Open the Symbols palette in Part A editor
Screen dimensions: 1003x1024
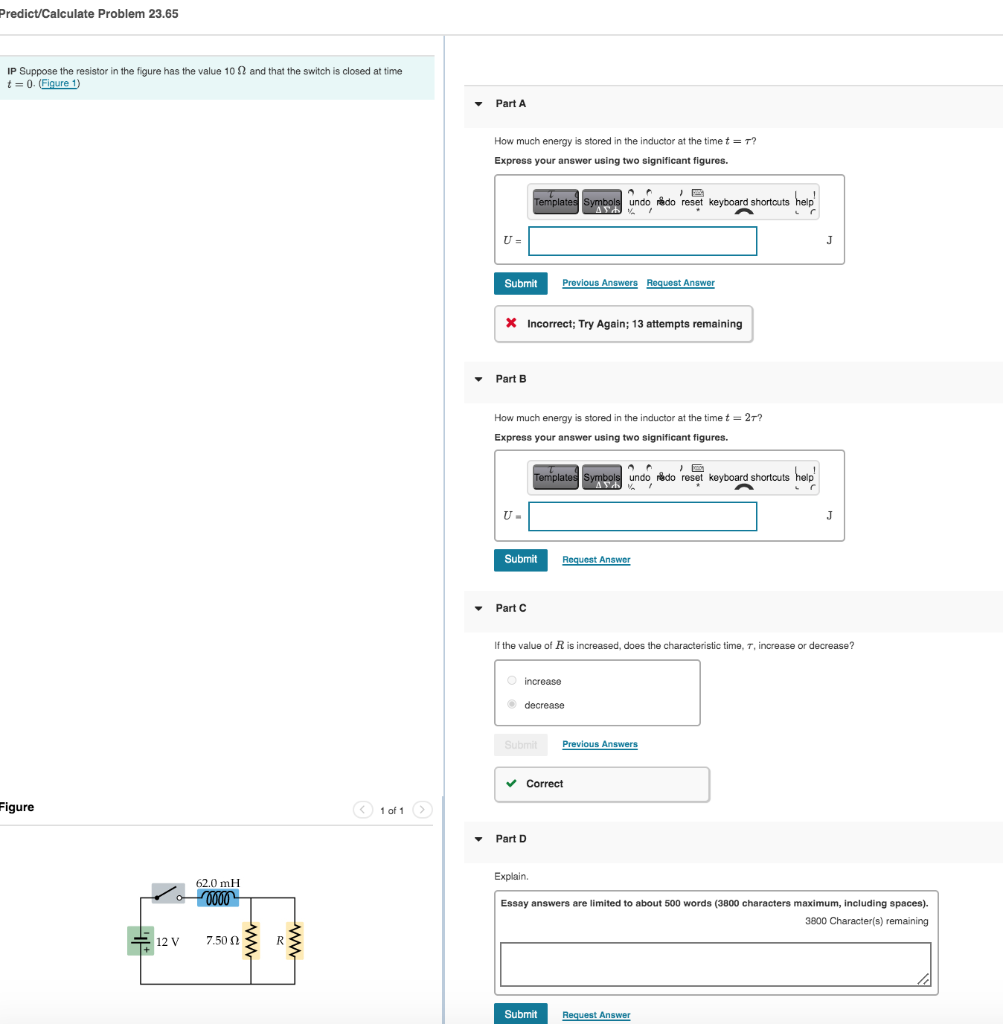[x=601, y=201]
